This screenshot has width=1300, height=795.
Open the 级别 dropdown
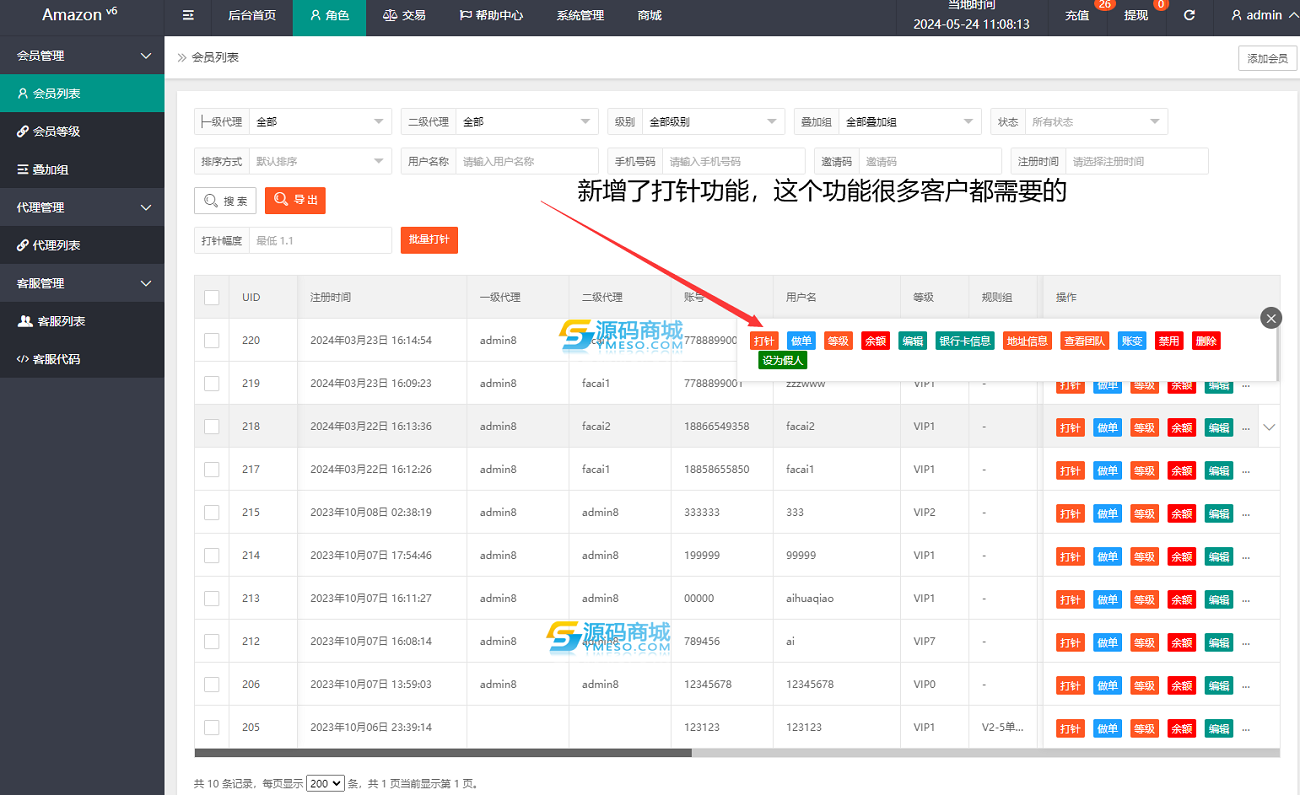713,122
